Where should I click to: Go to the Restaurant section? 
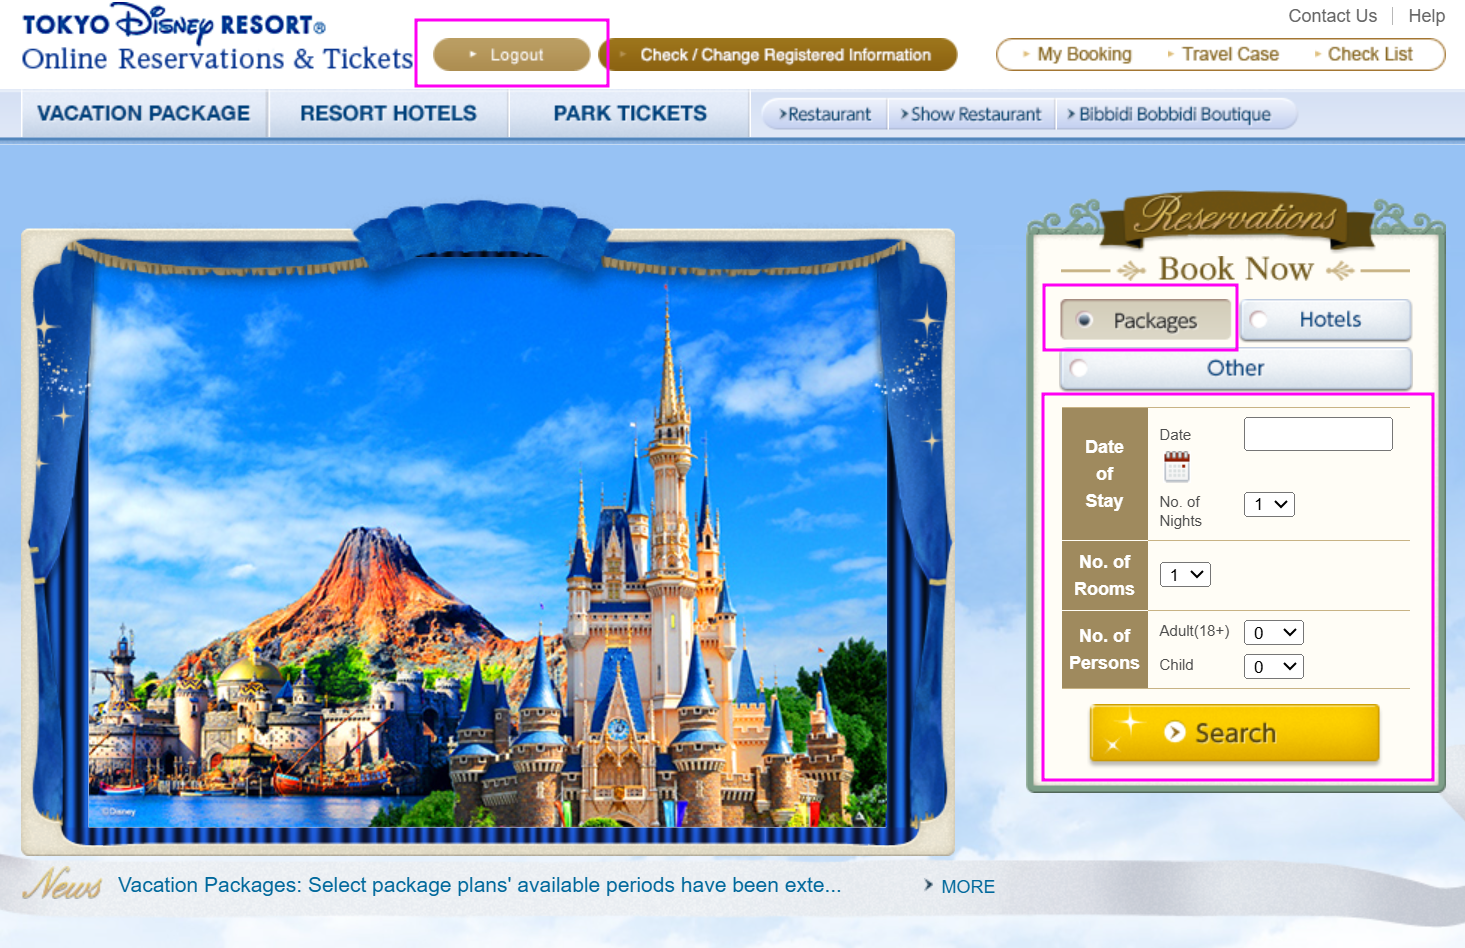pyautogui.click(x=825, y=114)
